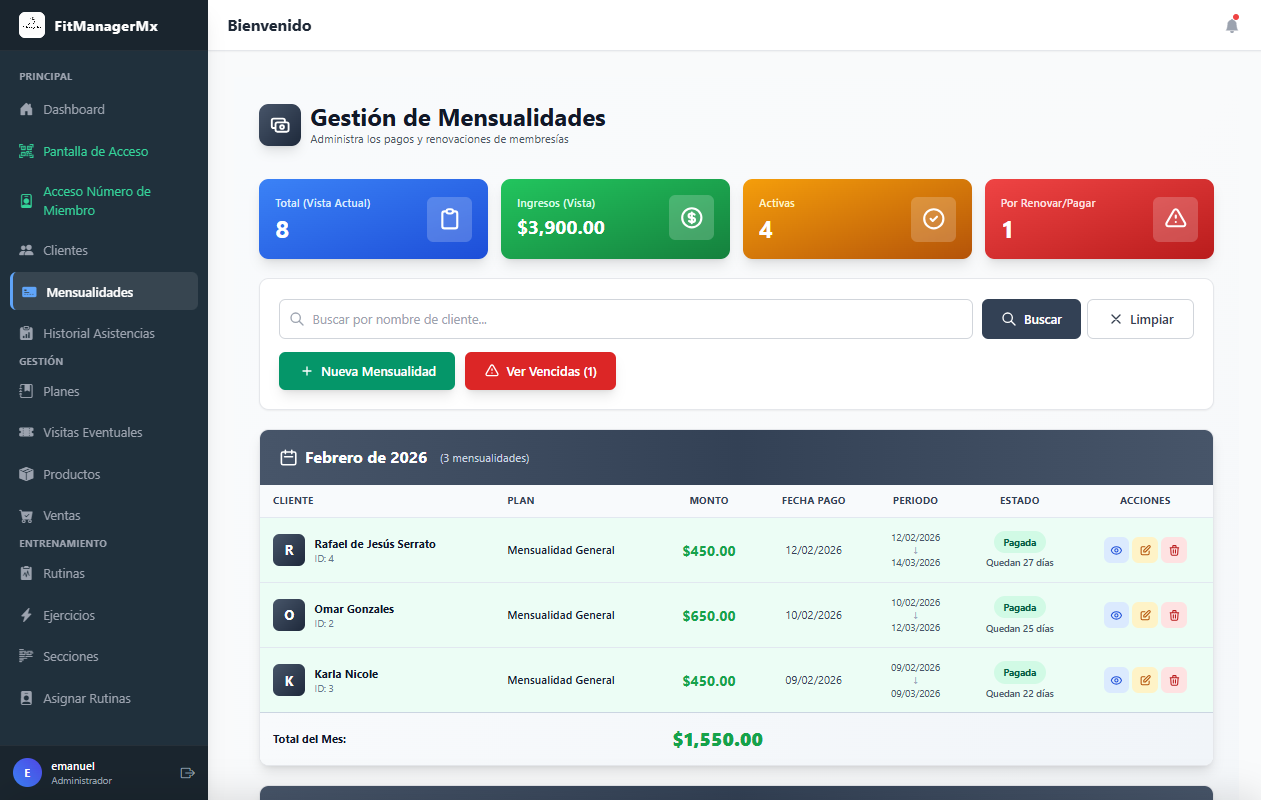This screenshot has width=1261, height=800.
Task: Navigate to Historial Asistencias
Action: pyautogui.click(x=98, y=333)
